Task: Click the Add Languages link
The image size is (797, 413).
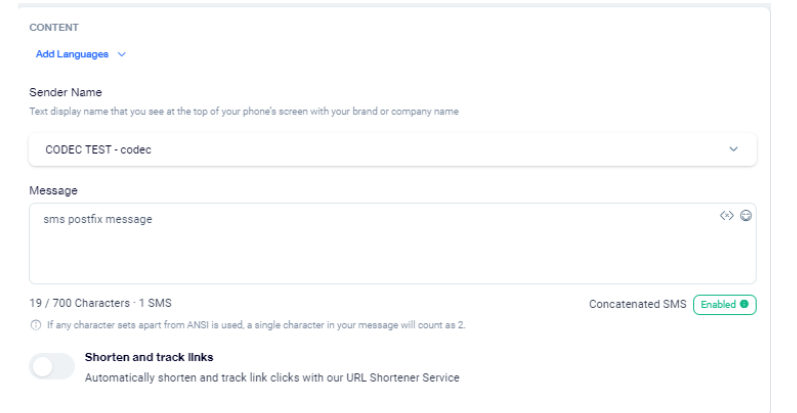Action: click(72, 54)
